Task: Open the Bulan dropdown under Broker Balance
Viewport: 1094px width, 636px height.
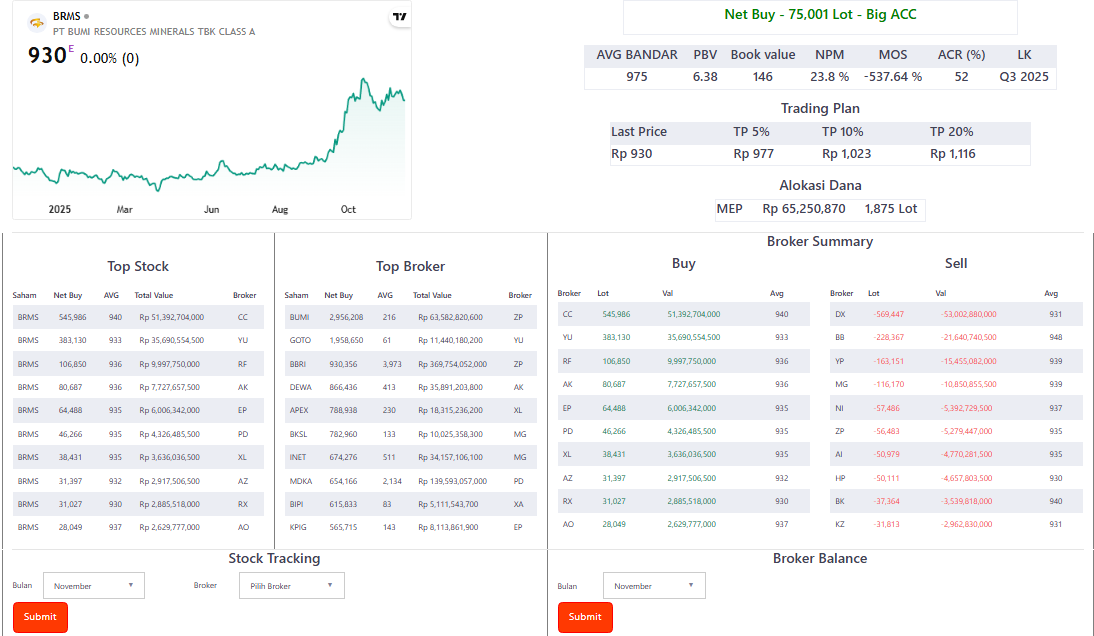Action: point(654,586)
